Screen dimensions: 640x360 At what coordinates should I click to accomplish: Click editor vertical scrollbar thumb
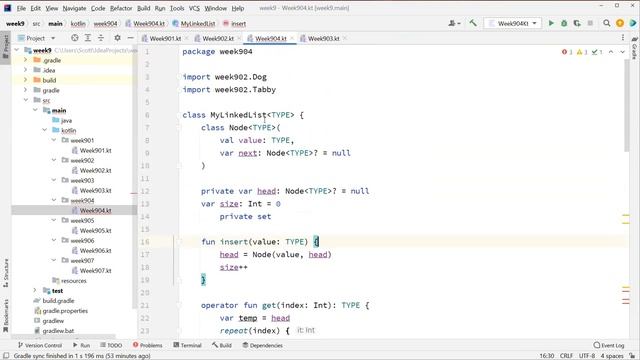tap(627, 105)
